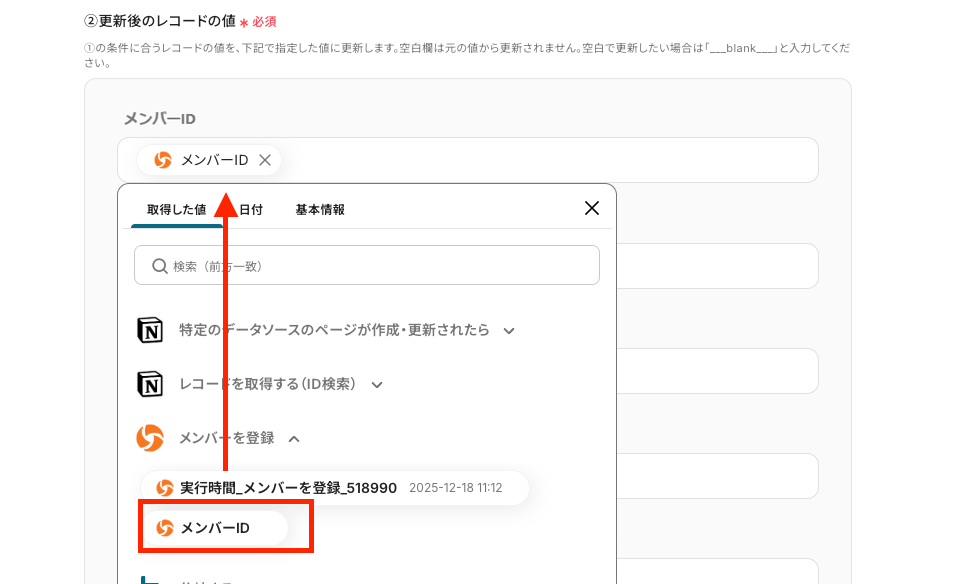Click the magnifier icon in search box
This screenshot has width=956, height=584.
pyautogui.click(x=160, y=266)
